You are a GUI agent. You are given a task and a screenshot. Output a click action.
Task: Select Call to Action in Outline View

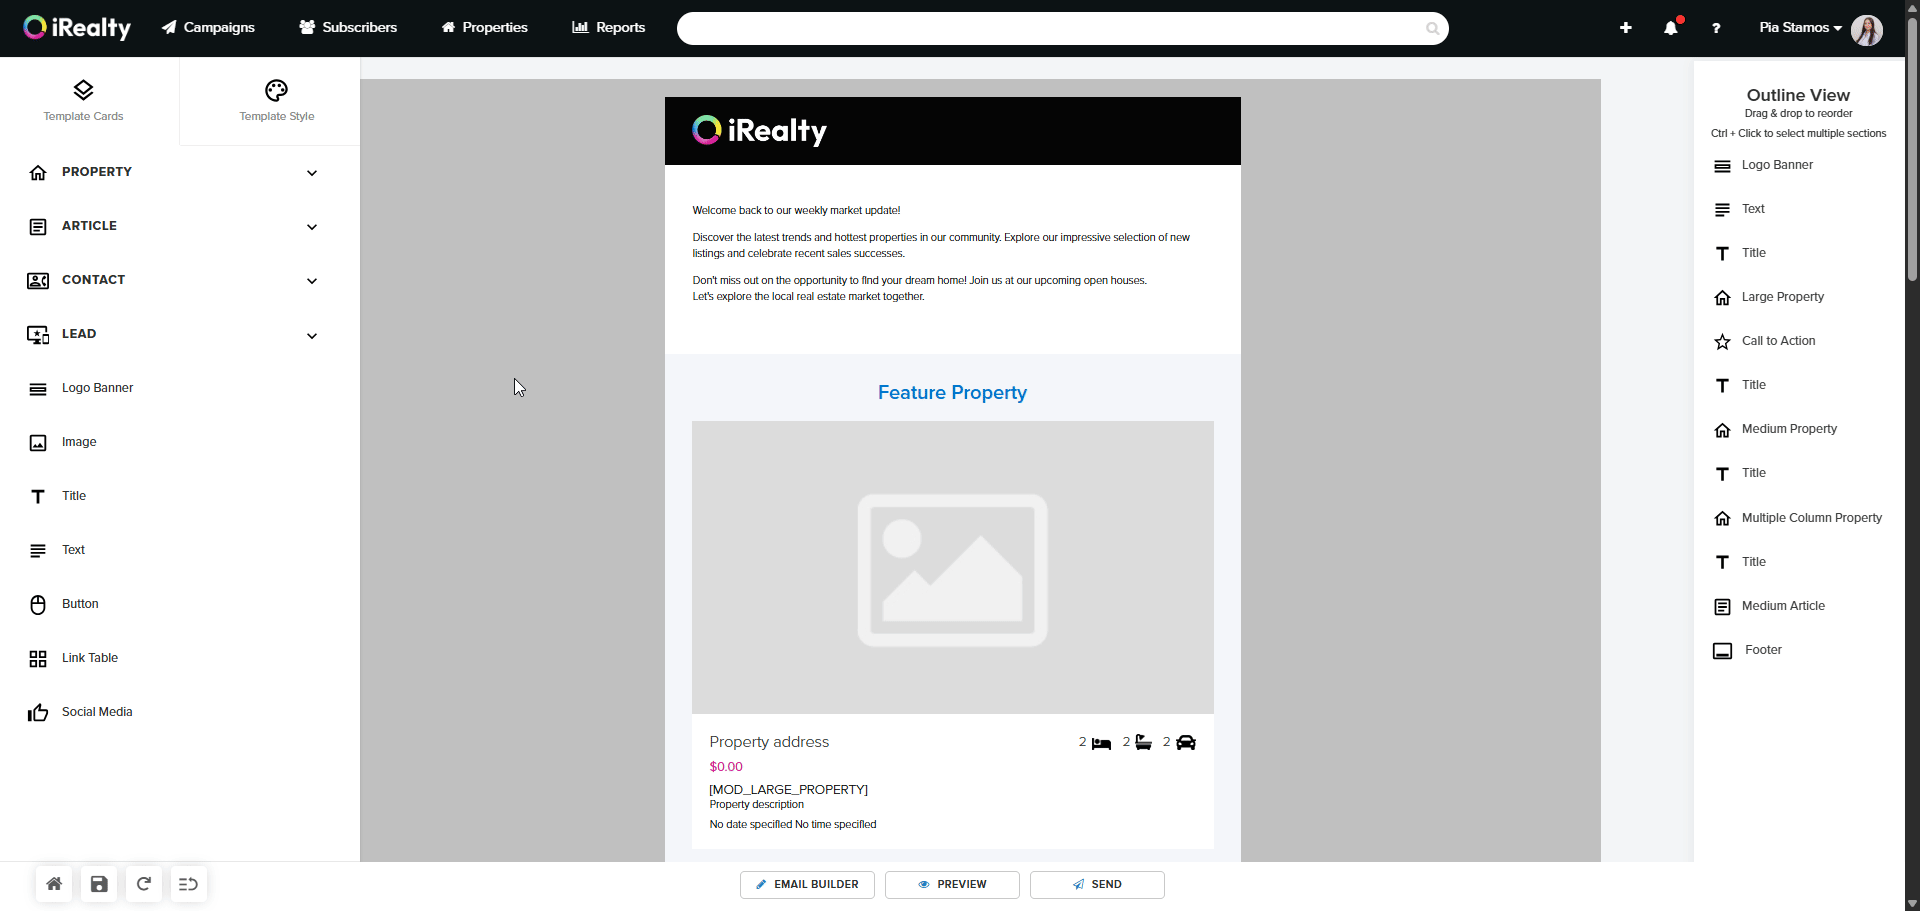(1778, 341)
